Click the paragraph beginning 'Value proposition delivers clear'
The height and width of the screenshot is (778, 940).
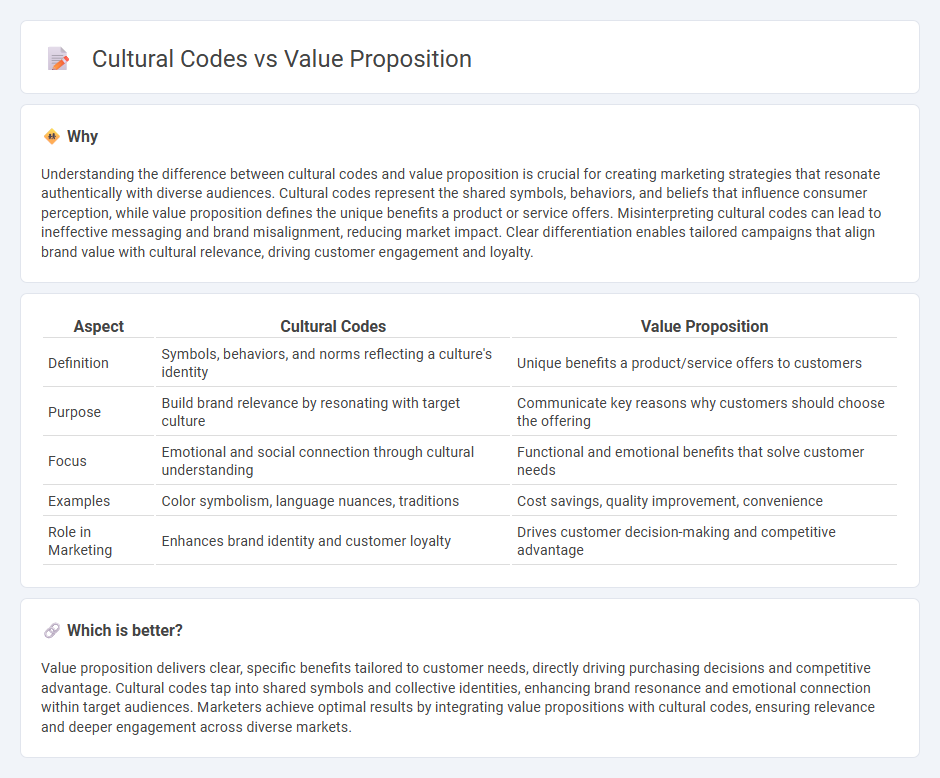458,697
